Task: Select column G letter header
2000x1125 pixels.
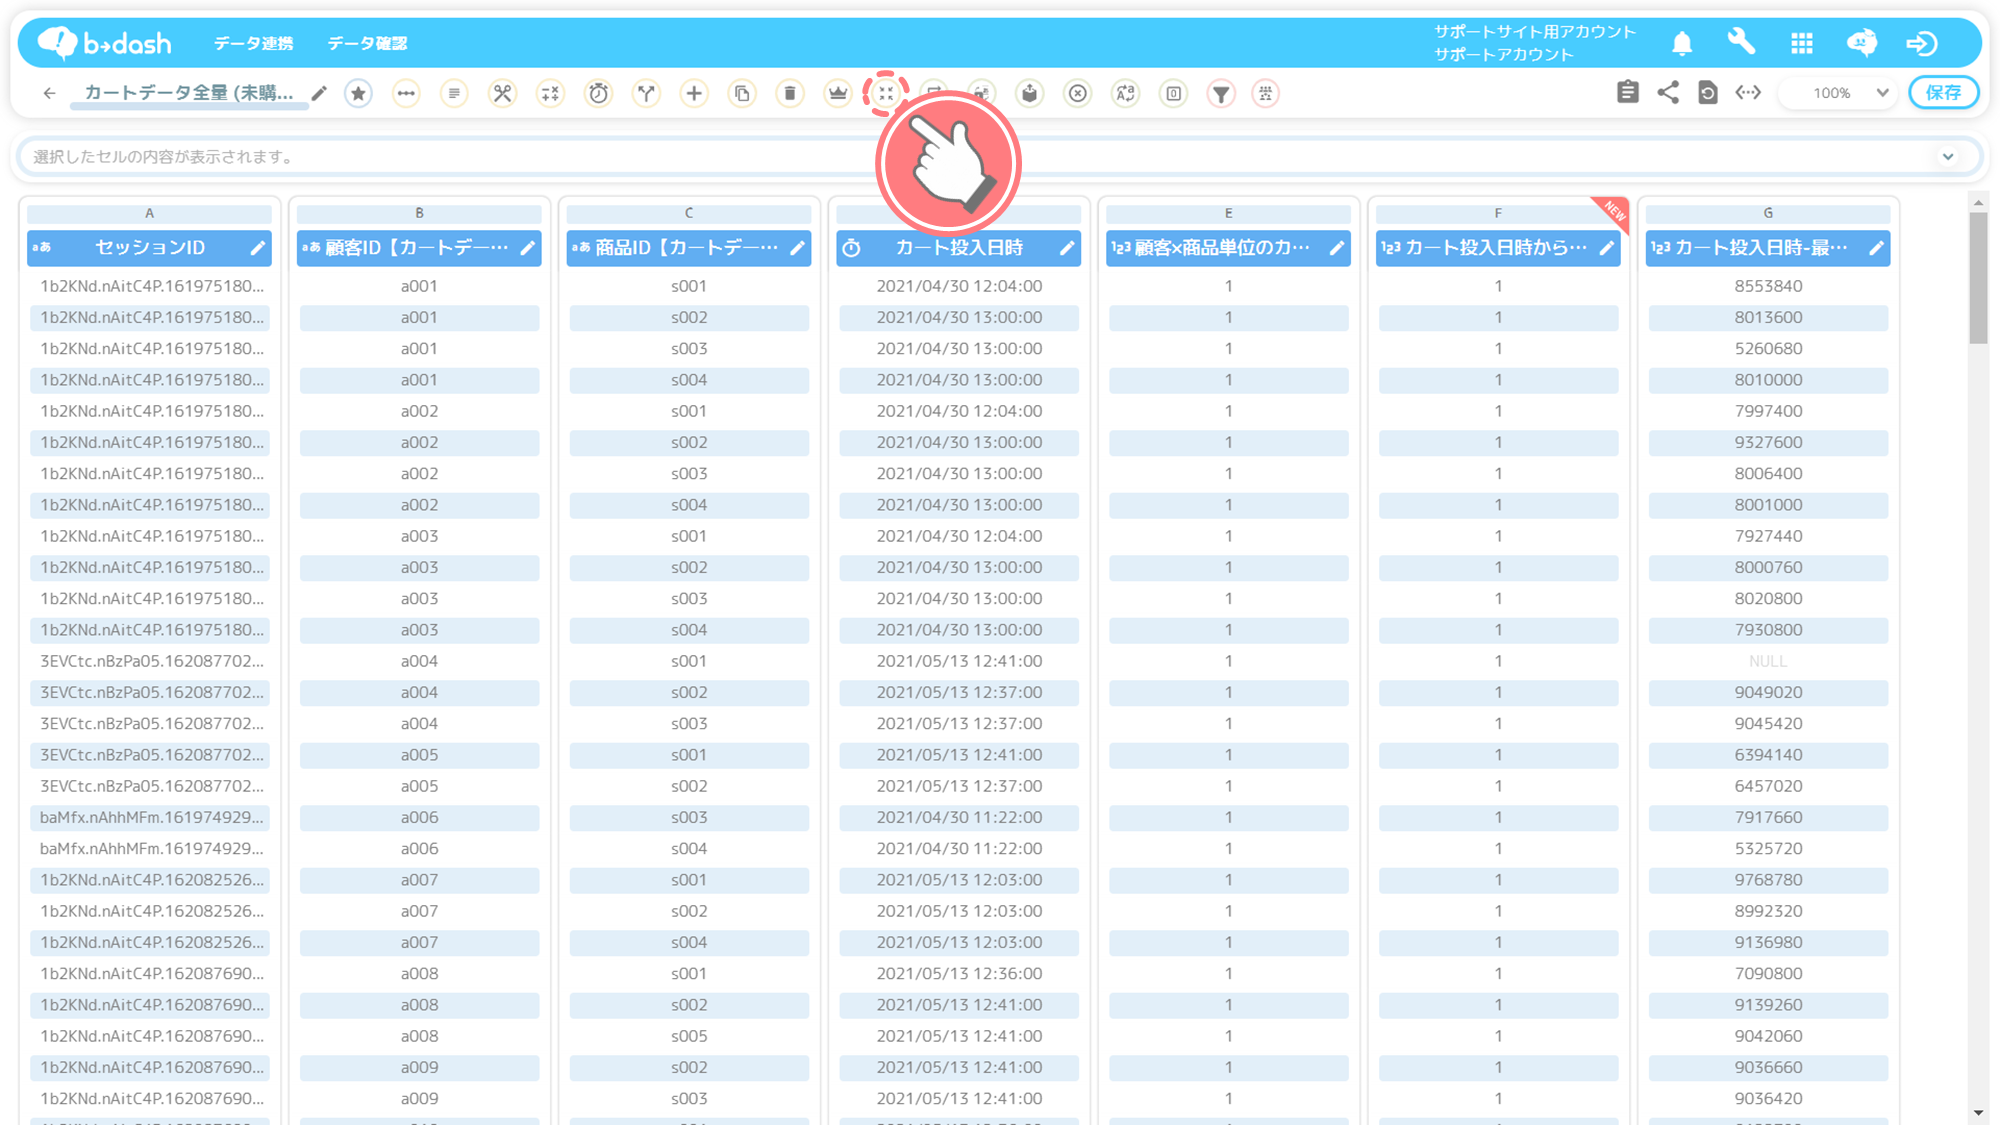Action: [x=1768, y=213]
